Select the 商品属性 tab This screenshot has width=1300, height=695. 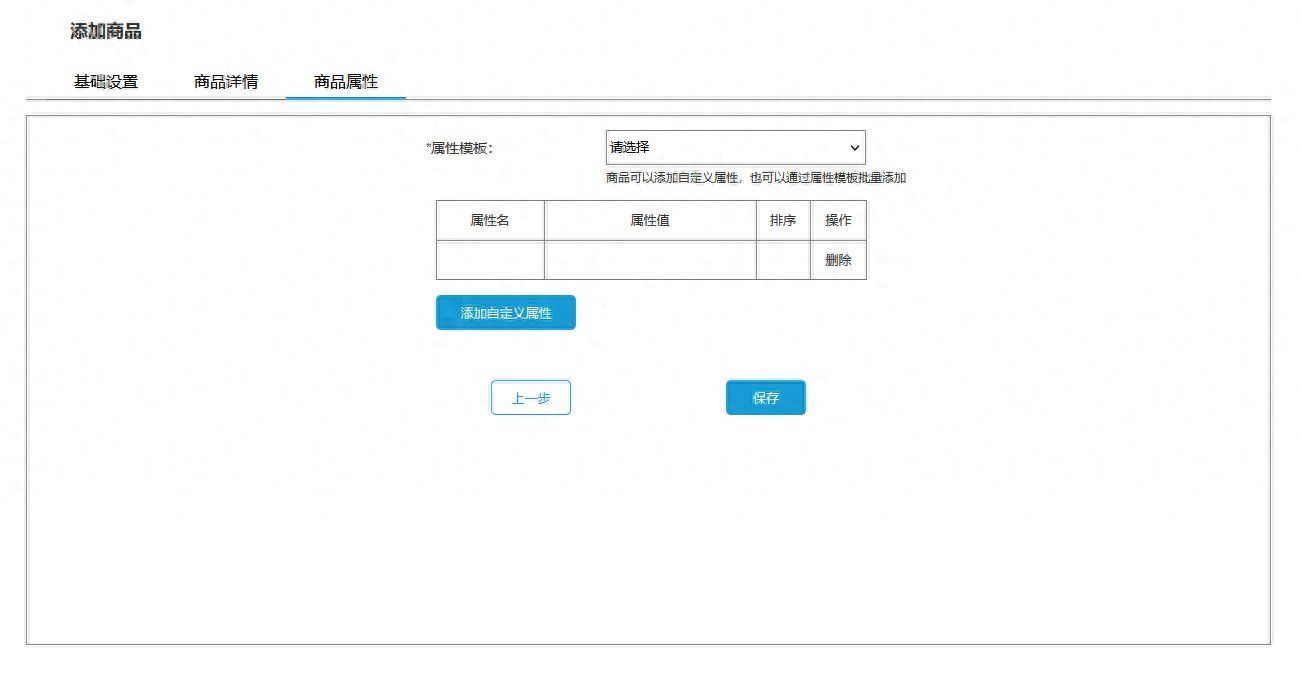pos(346,82)
